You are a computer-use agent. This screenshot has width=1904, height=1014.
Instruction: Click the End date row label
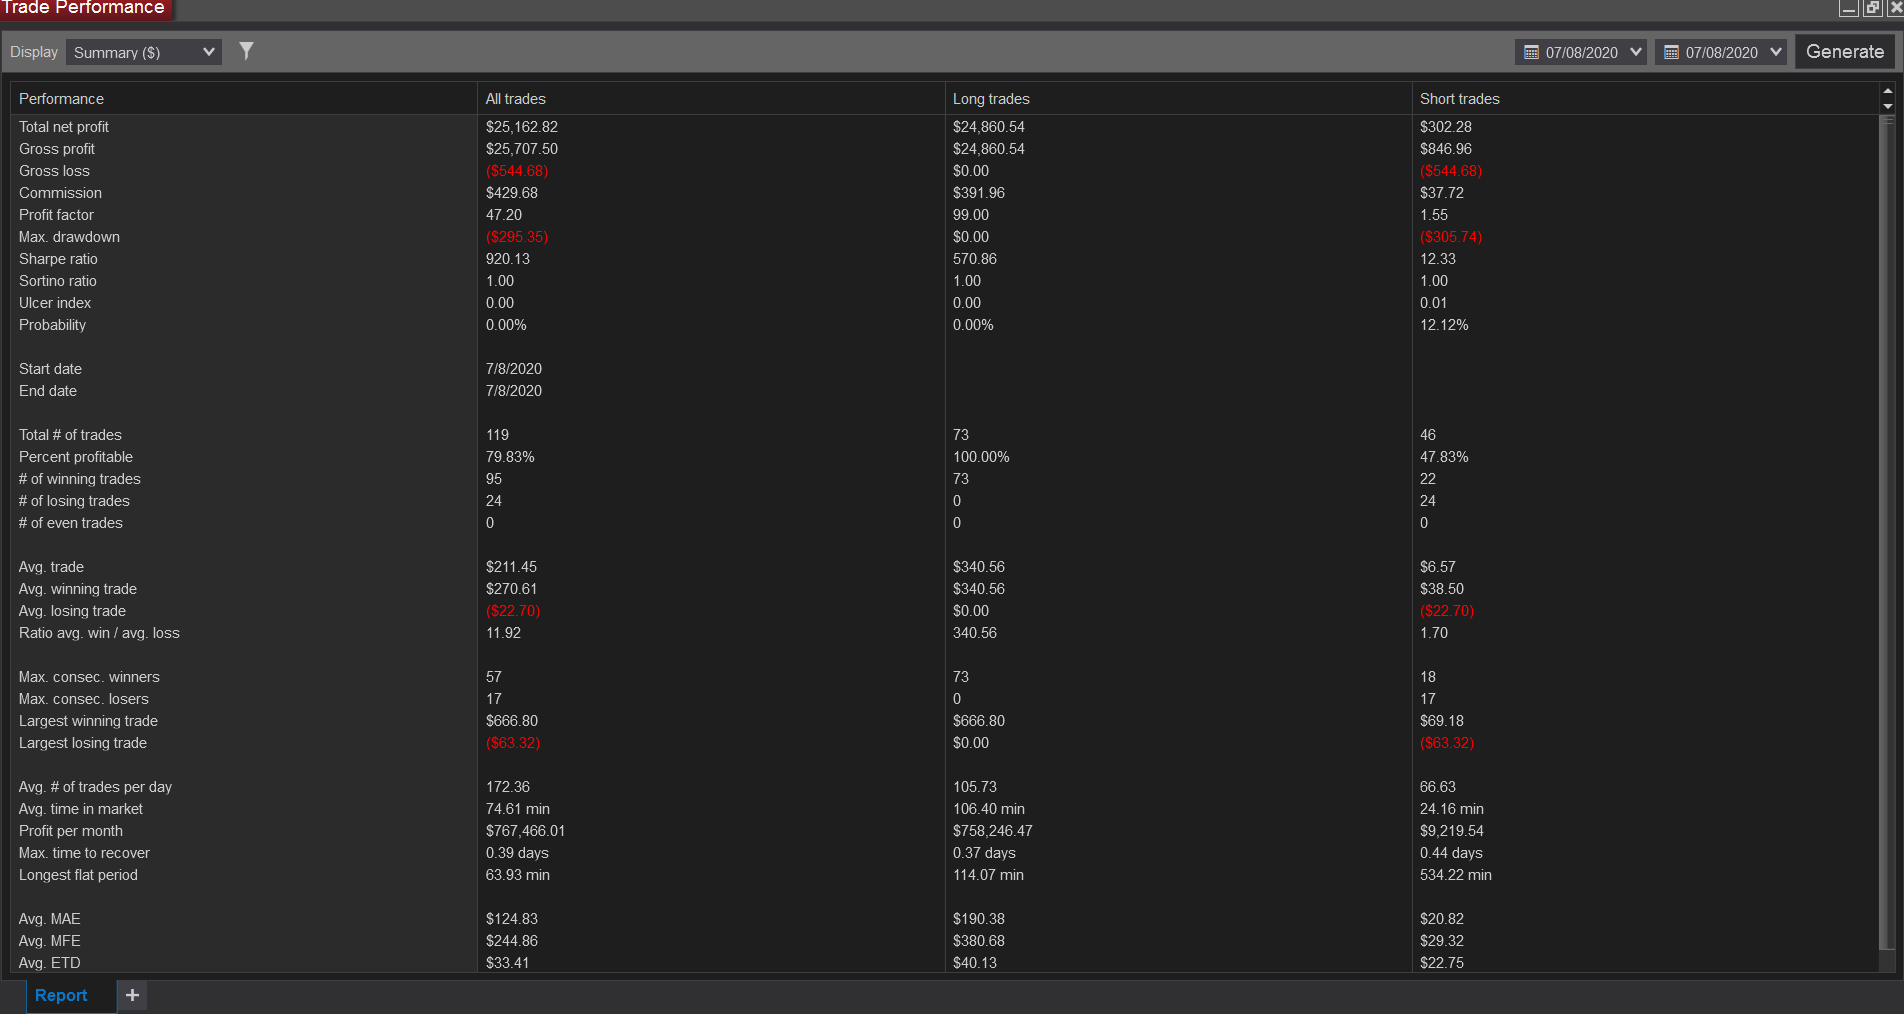click(x=48, y=391)
